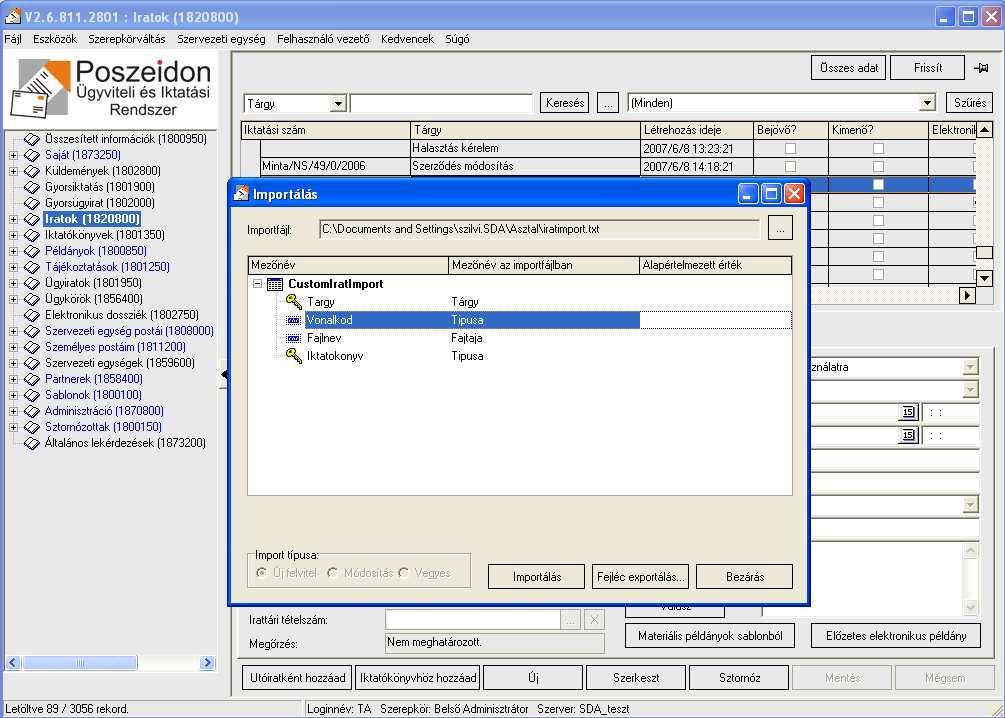Select the Új felvitel radio button
Image resolution: width=1005 pixels, height=718 pixels.
262,572
